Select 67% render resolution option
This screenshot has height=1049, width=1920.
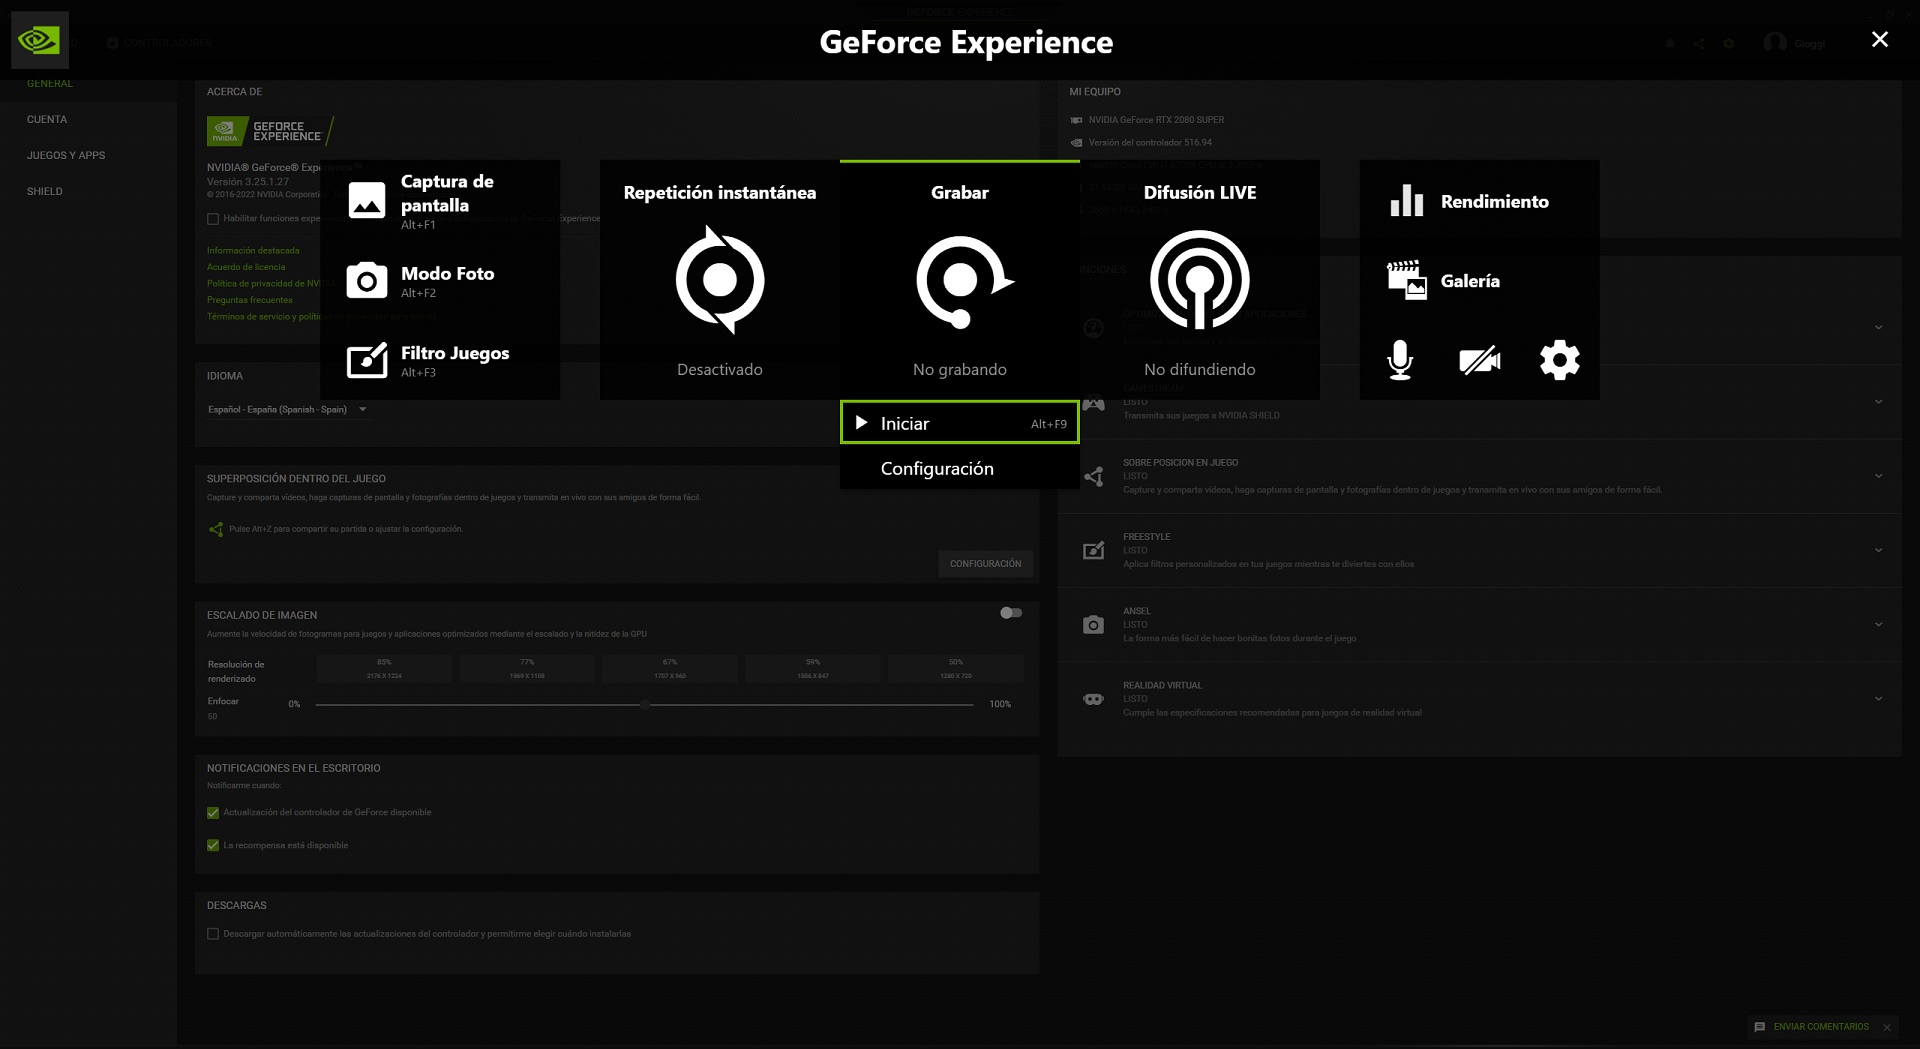(670, 668)
